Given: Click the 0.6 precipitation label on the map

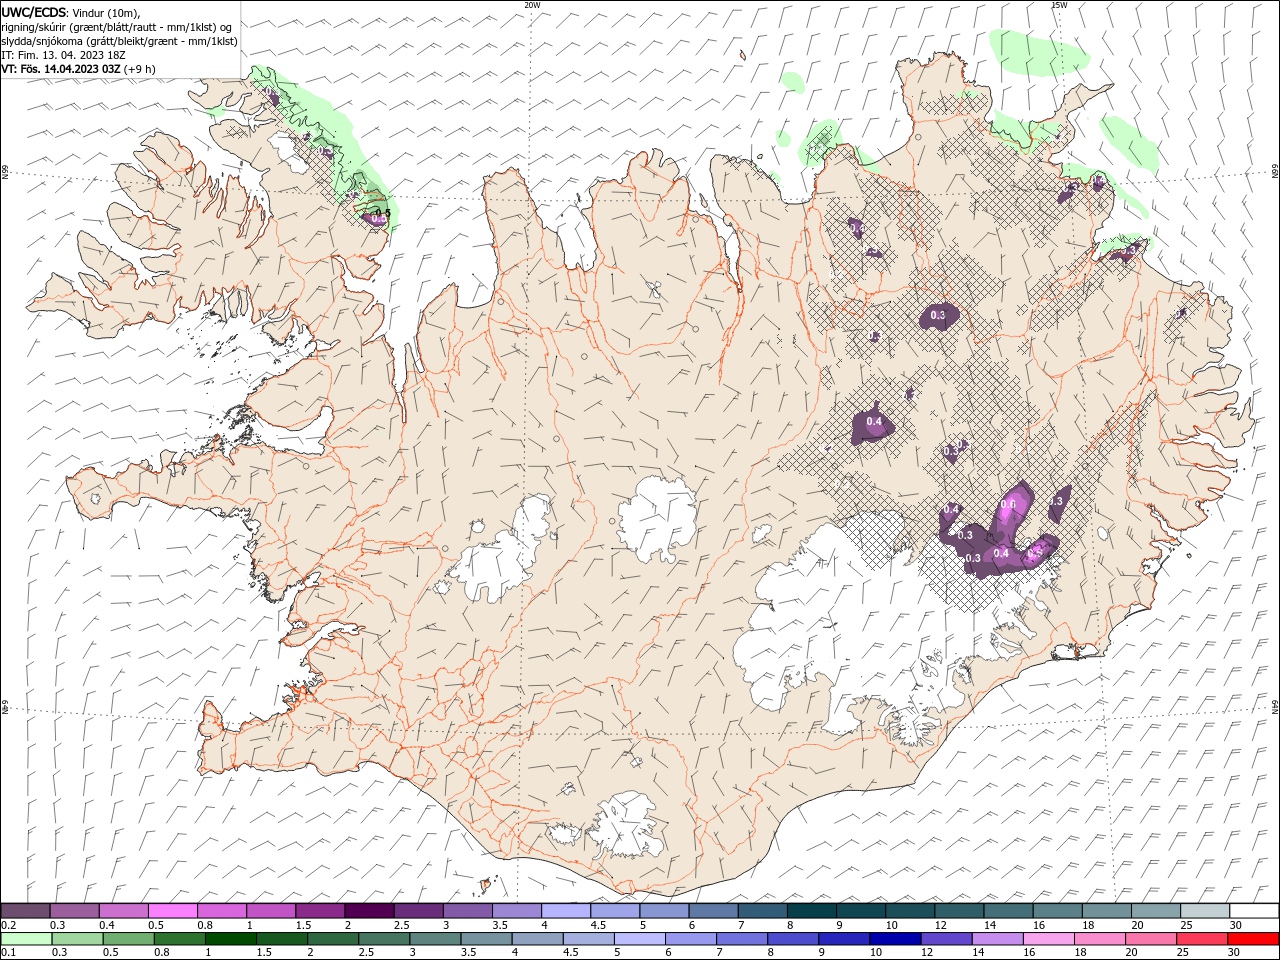Looking at the screenshot, I should pos(1008,503).
